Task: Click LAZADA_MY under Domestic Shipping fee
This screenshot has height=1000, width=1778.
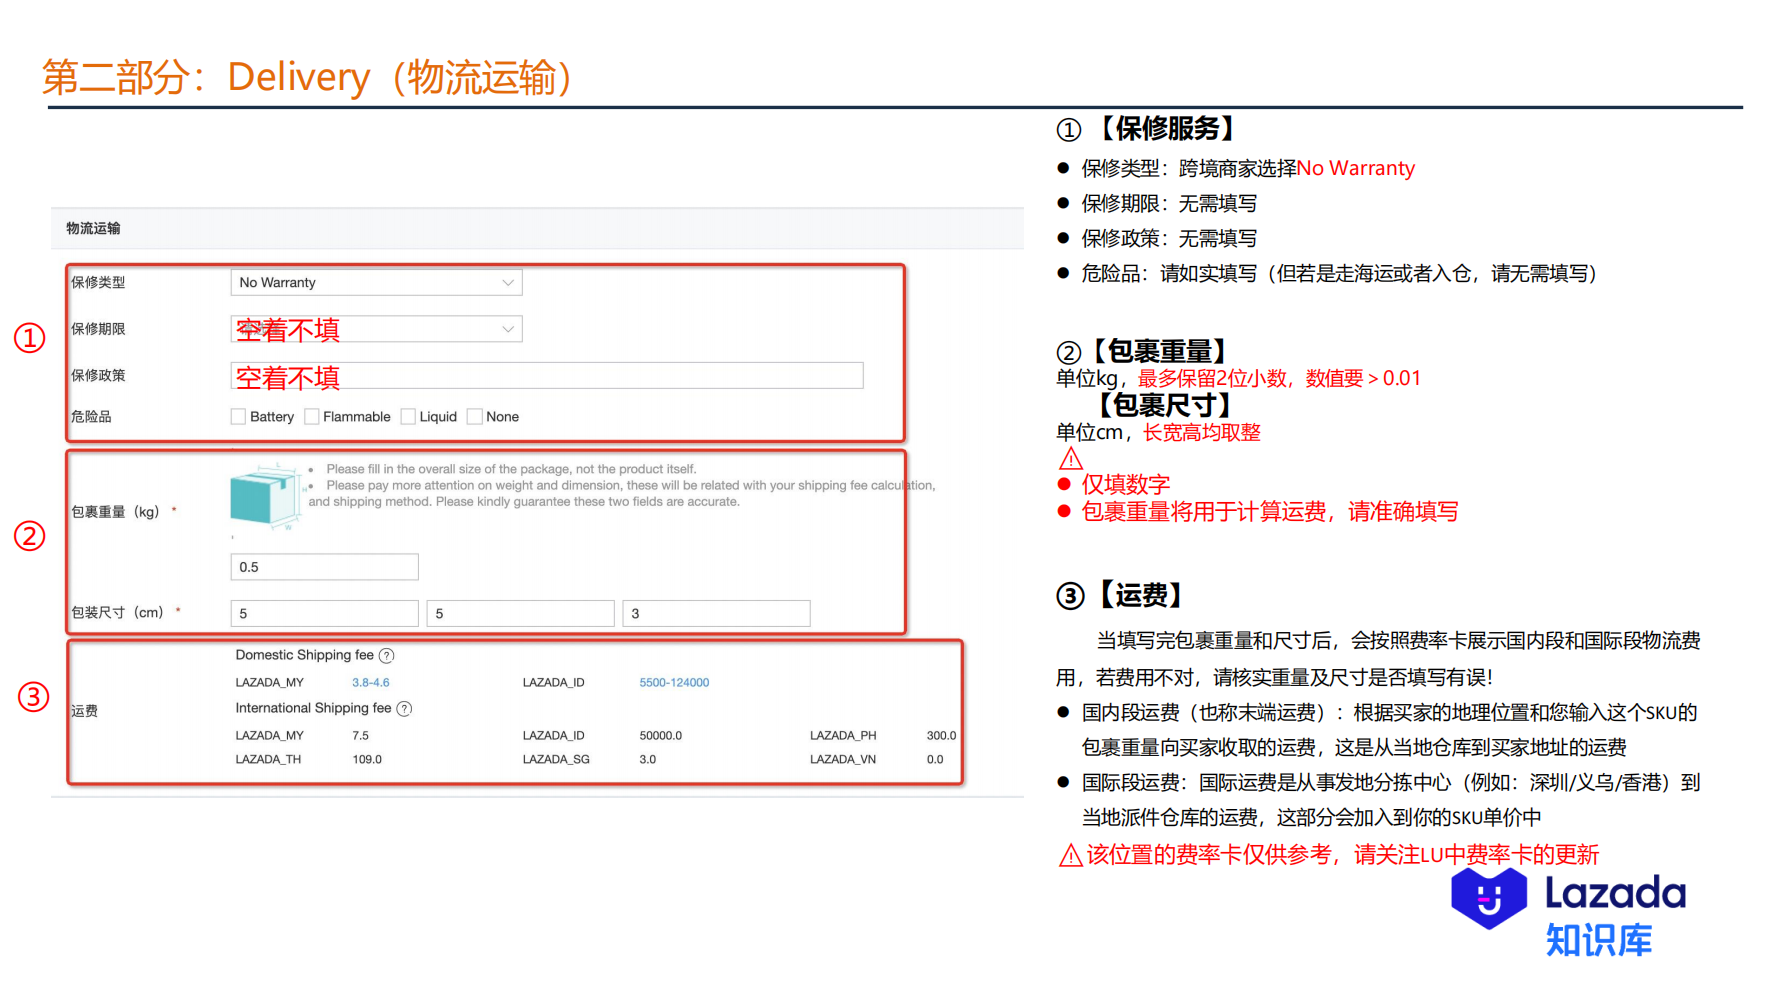Action: click(269, 683)
